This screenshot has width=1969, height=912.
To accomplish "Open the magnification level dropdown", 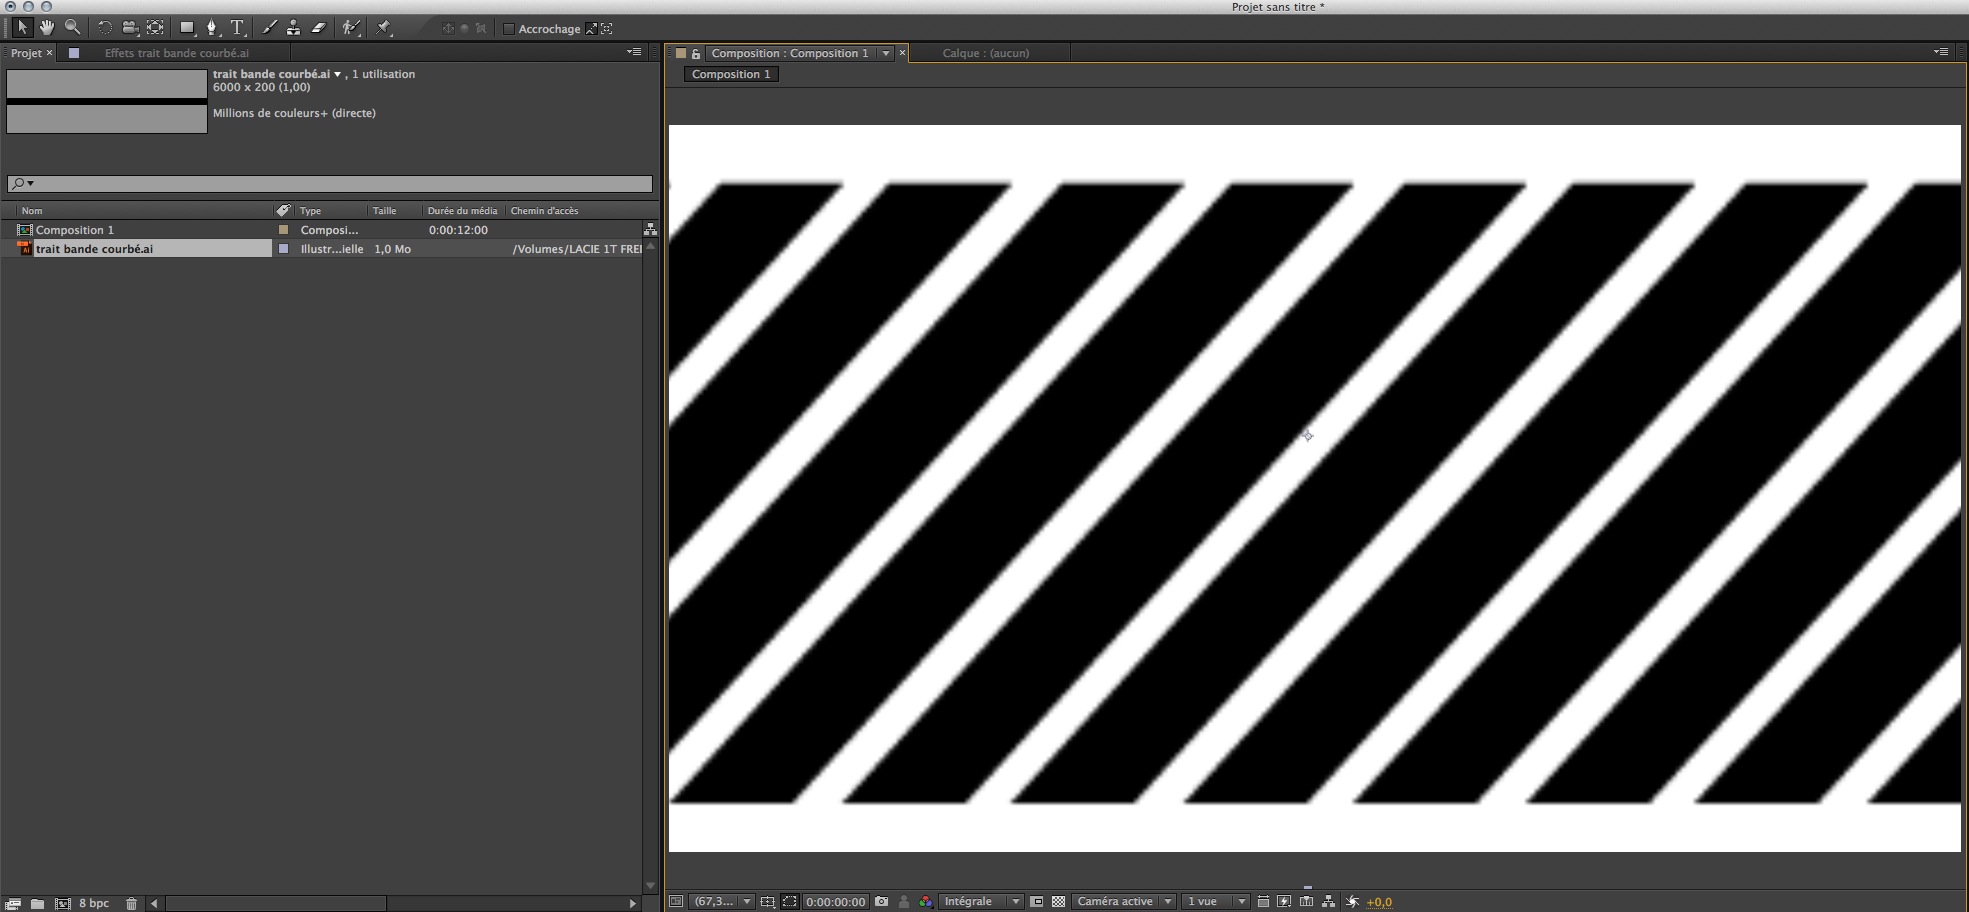I will (747, 901).
